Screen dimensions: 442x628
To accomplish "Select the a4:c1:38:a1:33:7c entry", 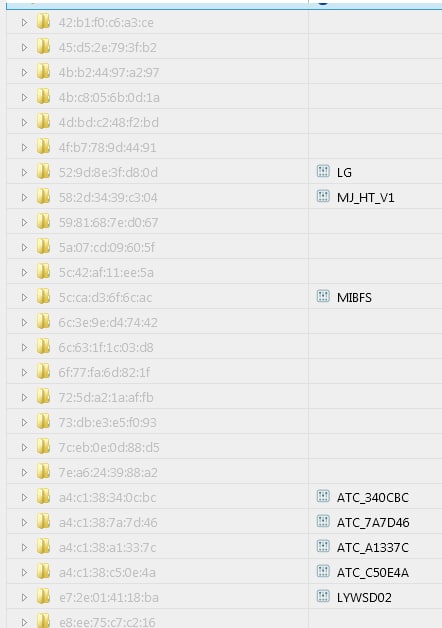I will [107, 547].
